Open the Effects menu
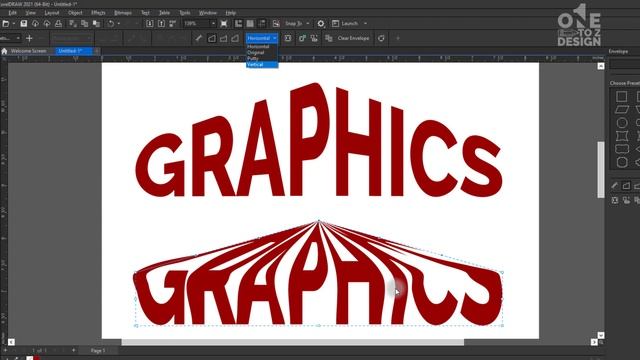 coord(98,13)
